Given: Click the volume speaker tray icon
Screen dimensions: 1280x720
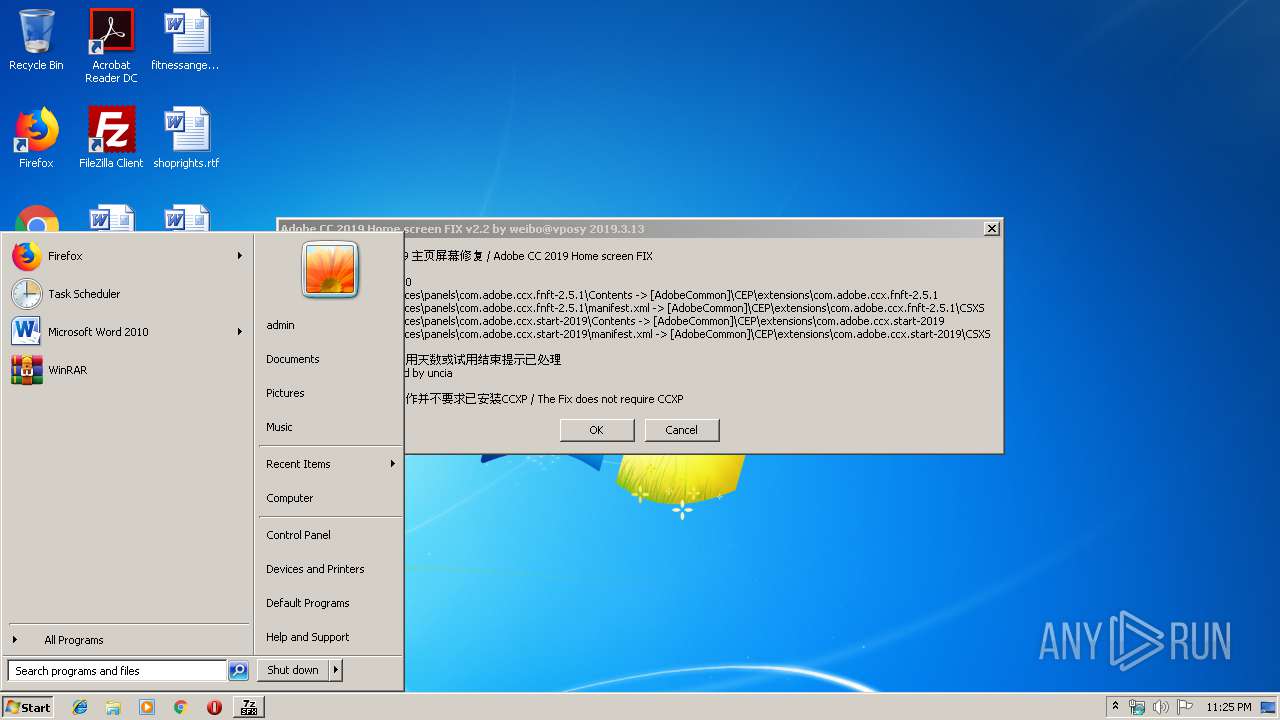Looking at the screenshot, I should click(x=1161, y=707).
